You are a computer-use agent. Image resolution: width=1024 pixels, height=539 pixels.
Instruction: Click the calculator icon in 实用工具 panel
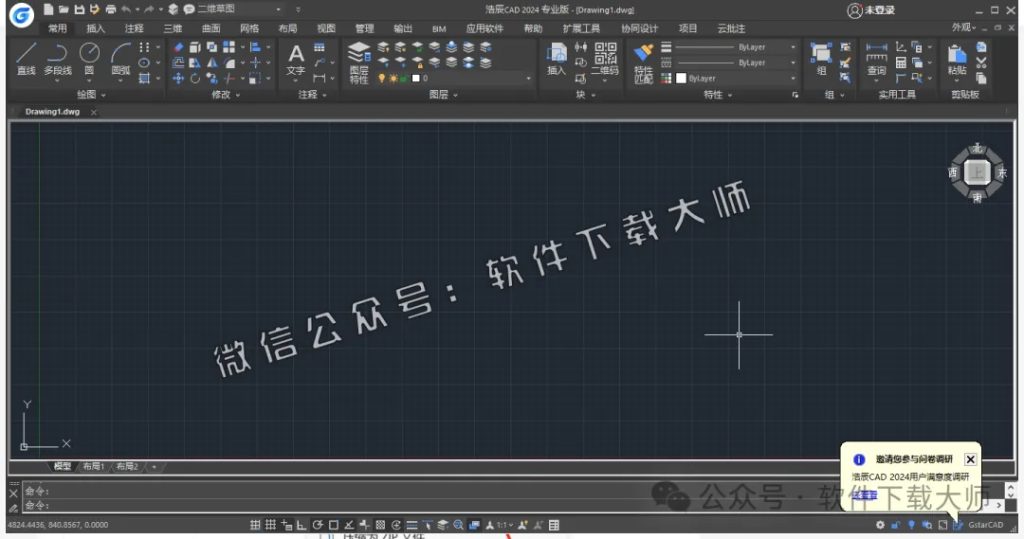click(901, 63)
